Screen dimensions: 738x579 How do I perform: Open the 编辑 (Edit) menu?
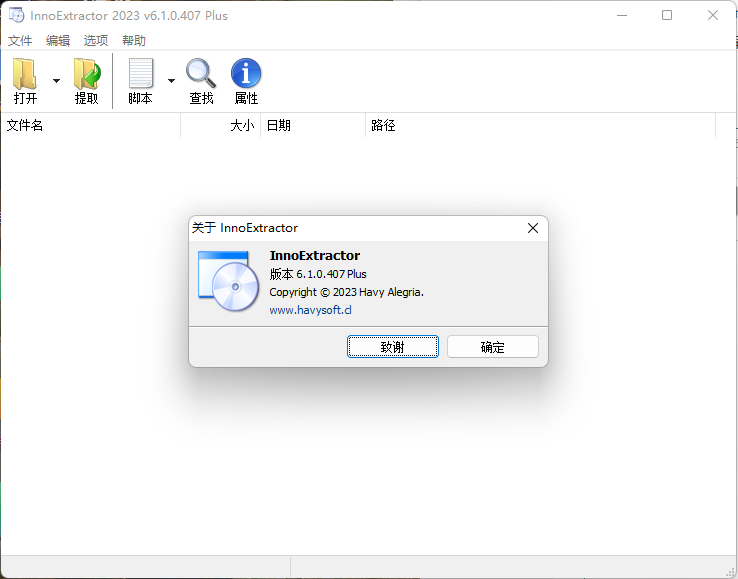pos(58,41)
